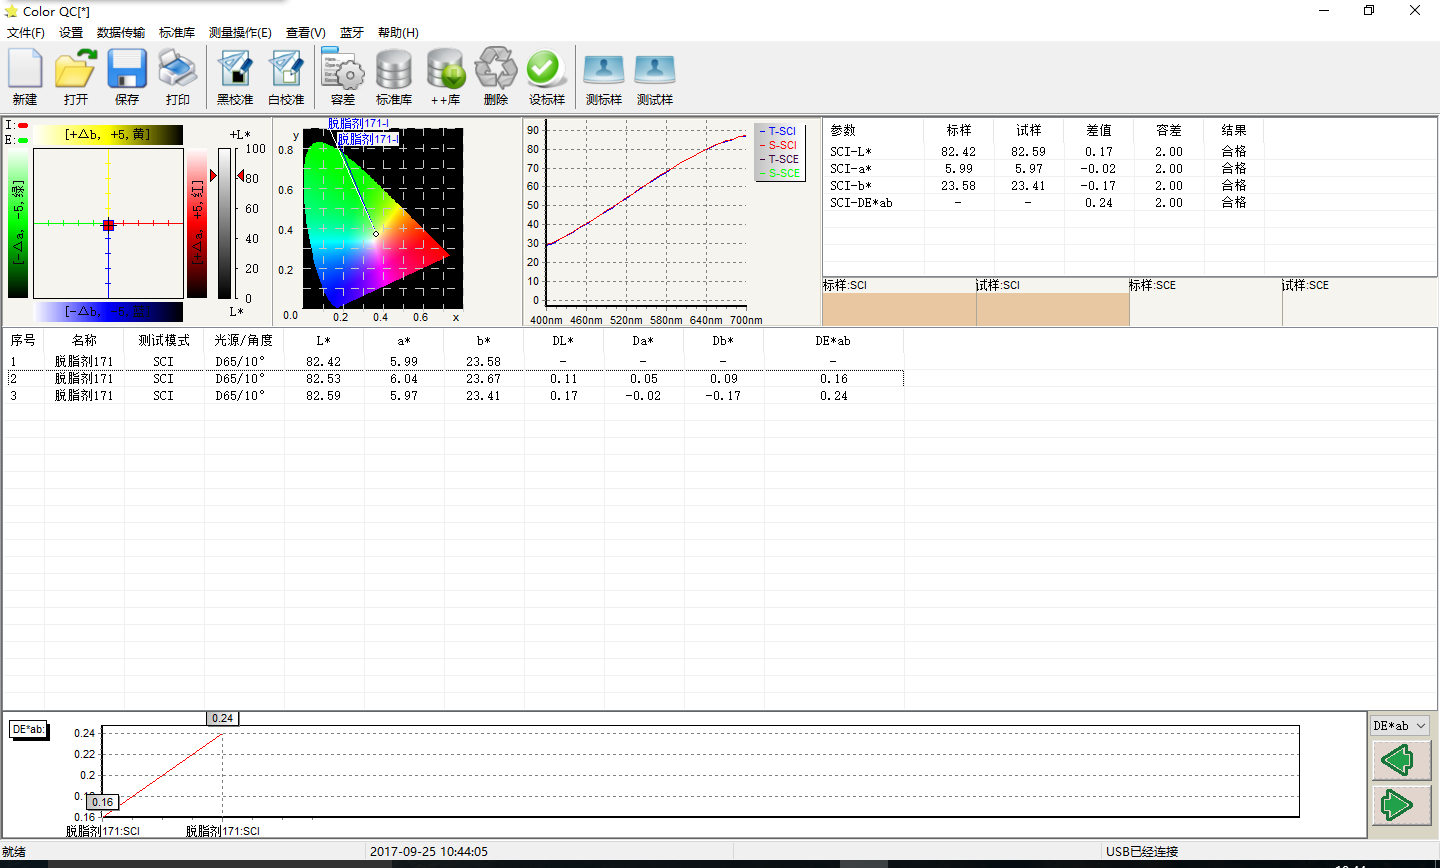Screen dimensions: 1440x868
Task: Select table row 2 with DE*ab 0.16
Action: point(454,379)
